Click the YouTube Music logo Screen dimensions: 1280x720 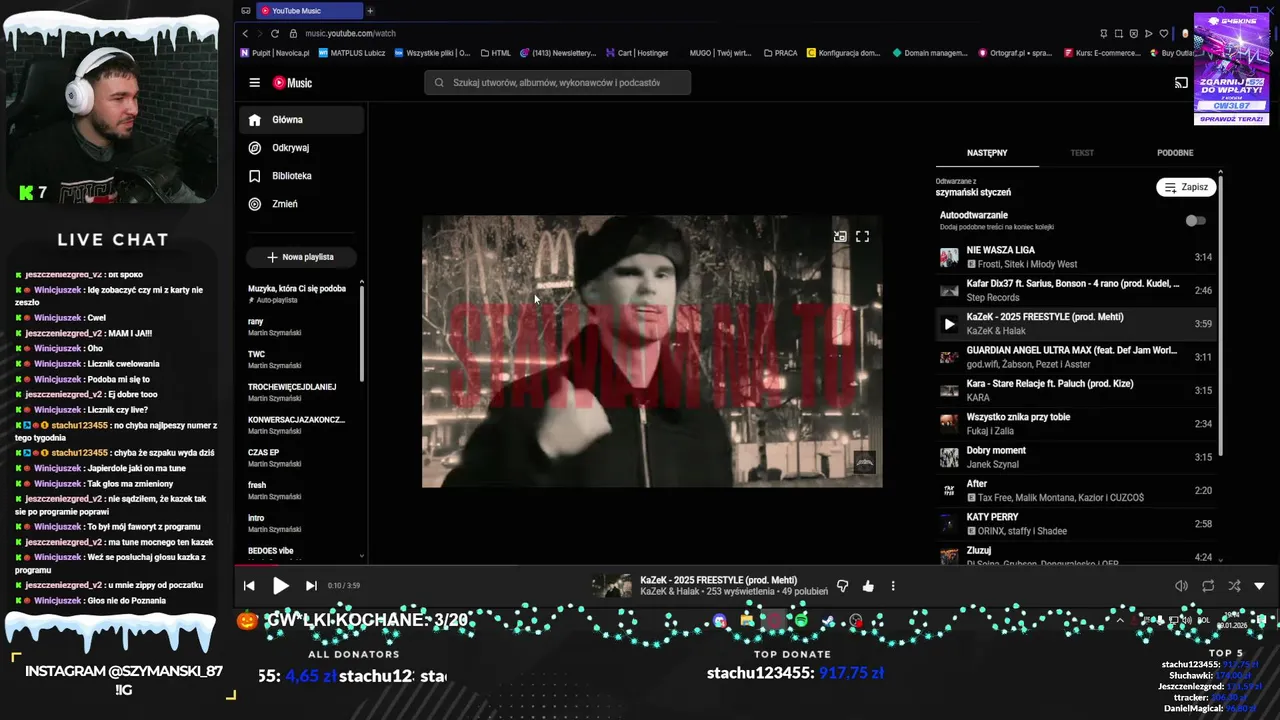coord(292,83)
